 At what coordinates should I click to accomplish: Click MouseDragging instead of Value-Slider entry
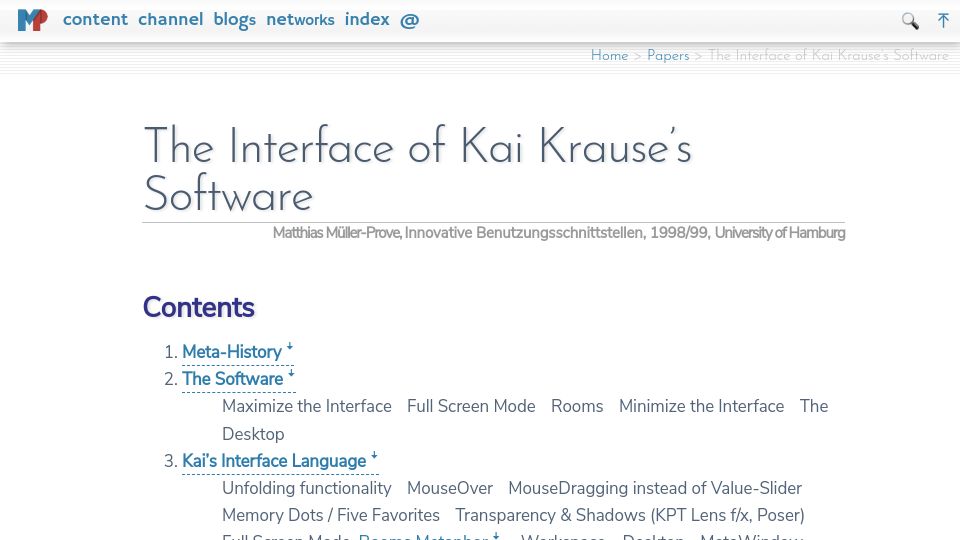655,488
